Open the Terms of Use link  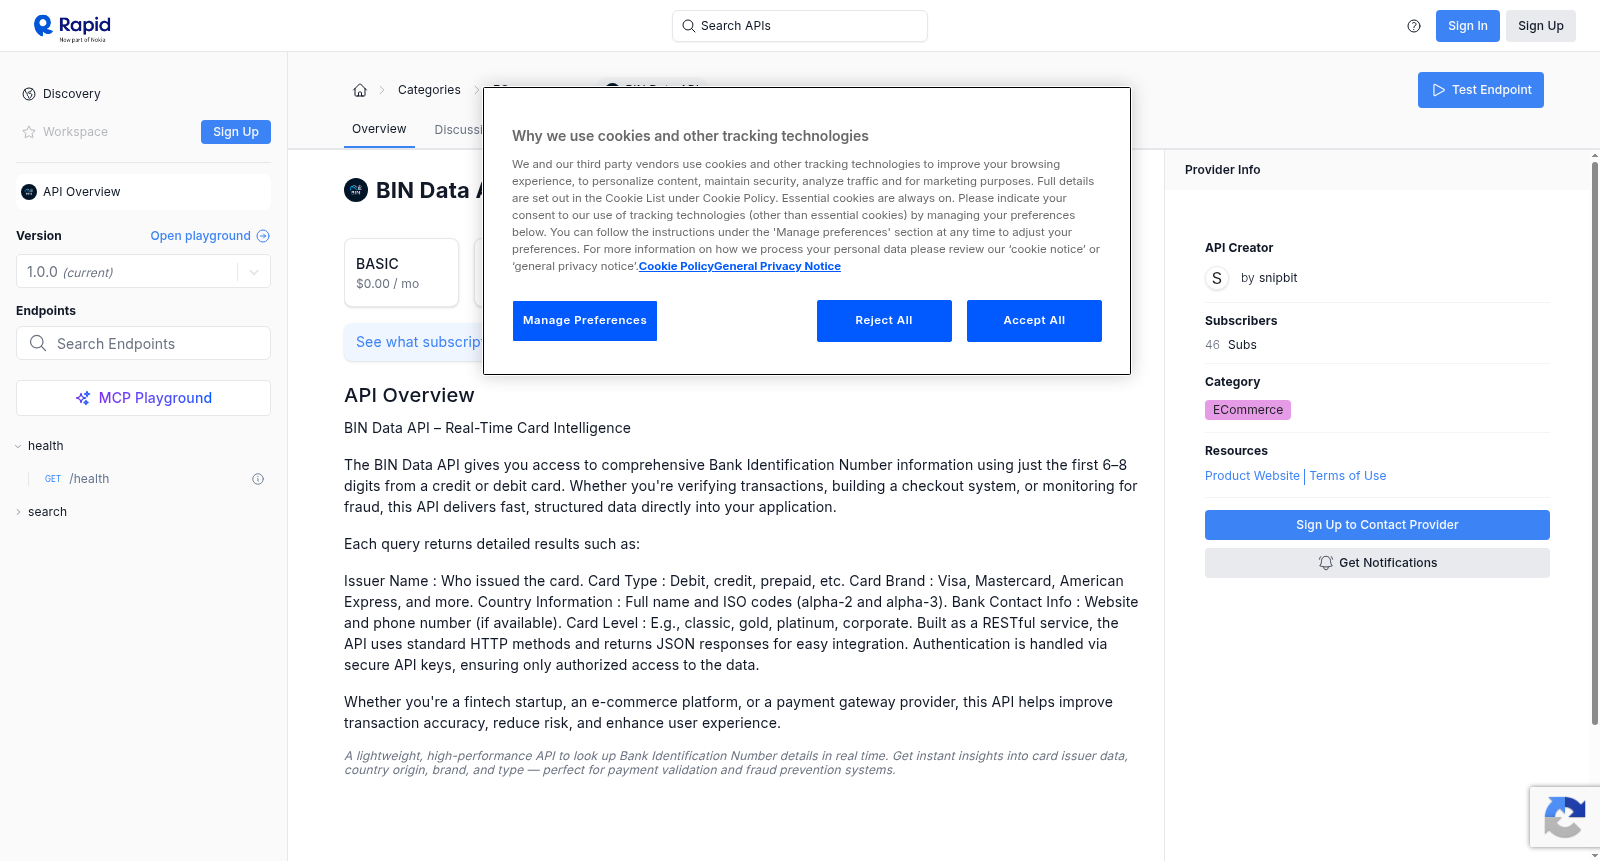coord(1348,476)
